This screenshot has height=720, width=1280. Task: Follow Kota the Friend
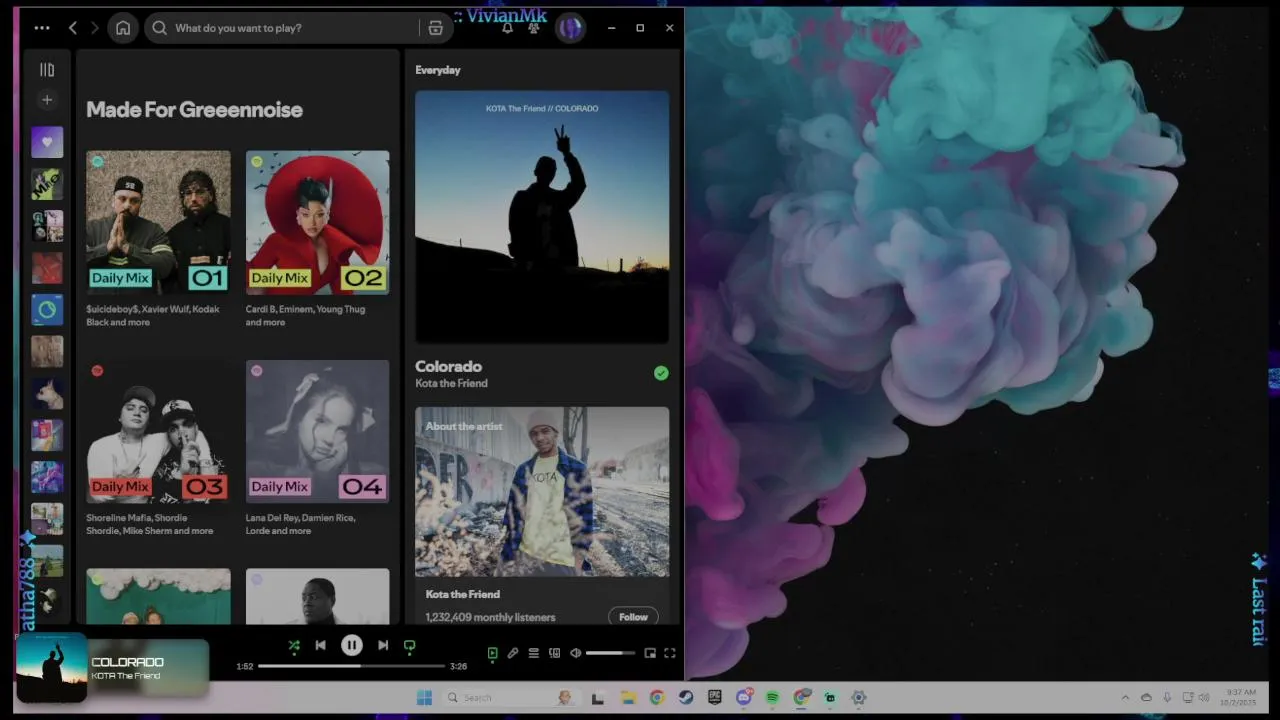[x=633, y=617]
